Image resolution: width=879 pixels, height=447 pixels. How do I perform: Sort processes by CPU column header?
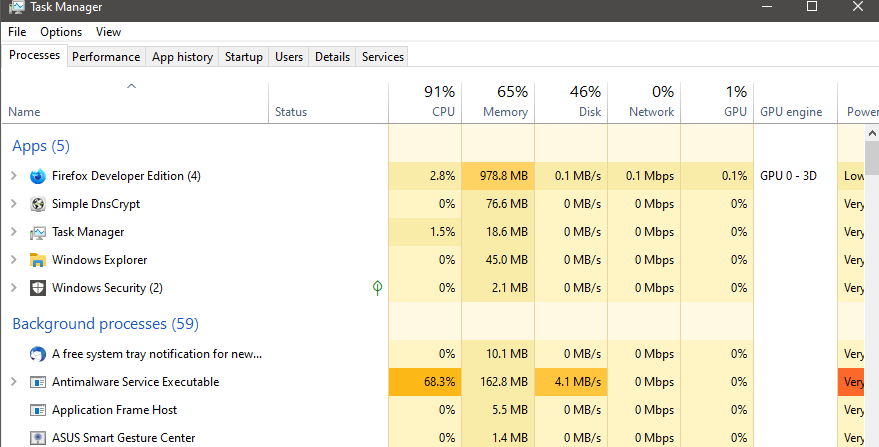[x=443, y=112]
